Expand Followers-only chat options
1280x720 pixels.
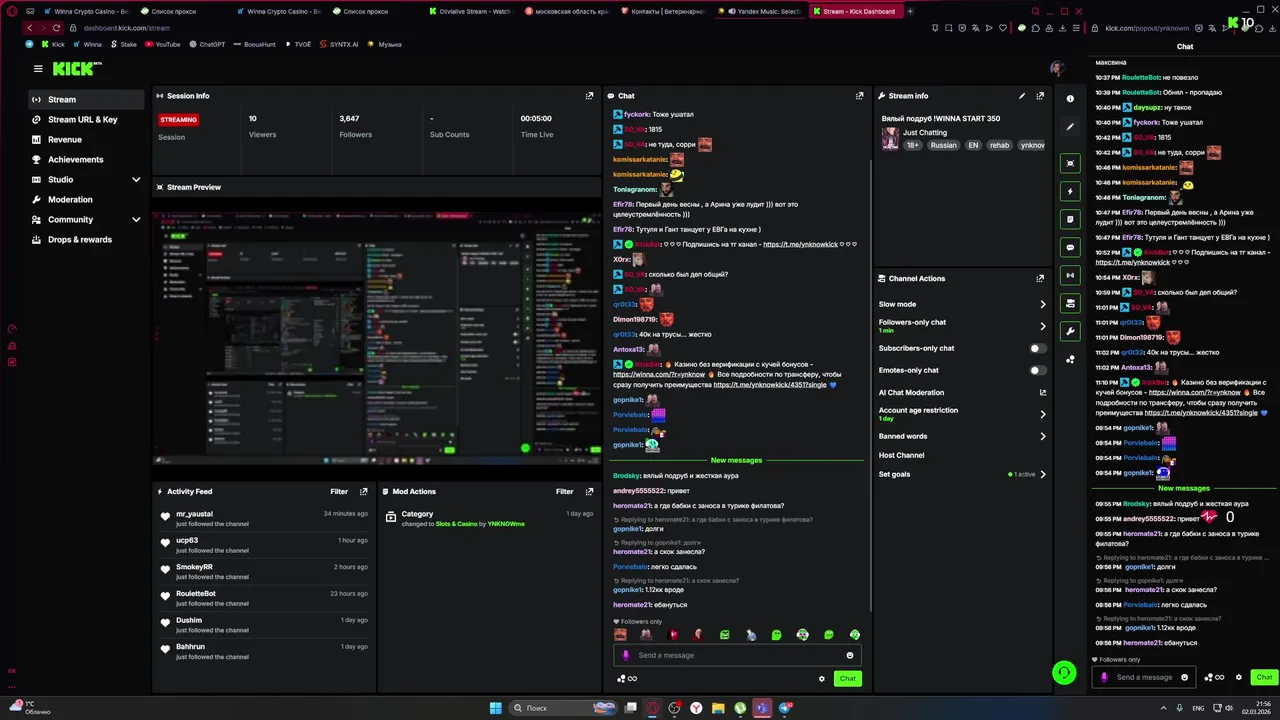pyautogui.click(x=1043, y=326)
